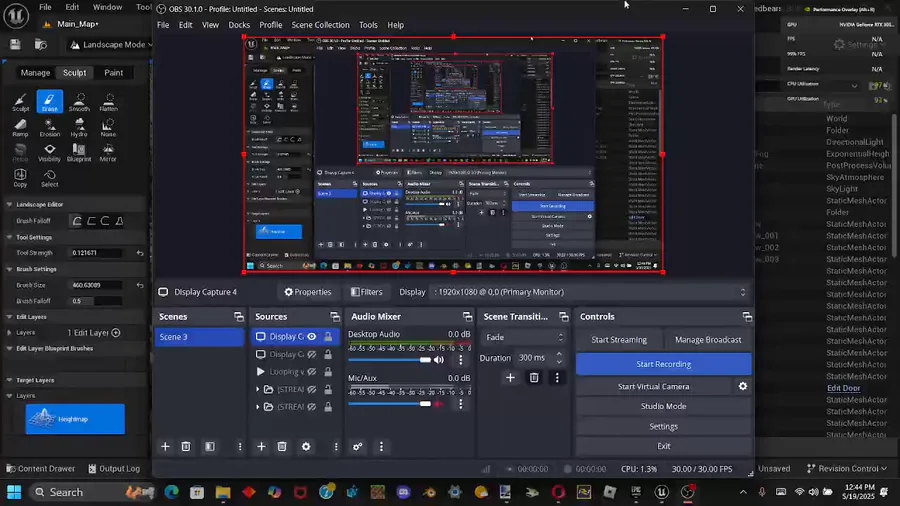This screenshot has height=506, width=900.
Task: Collapse the Tool Settings section
Action: tap(9, 237)
